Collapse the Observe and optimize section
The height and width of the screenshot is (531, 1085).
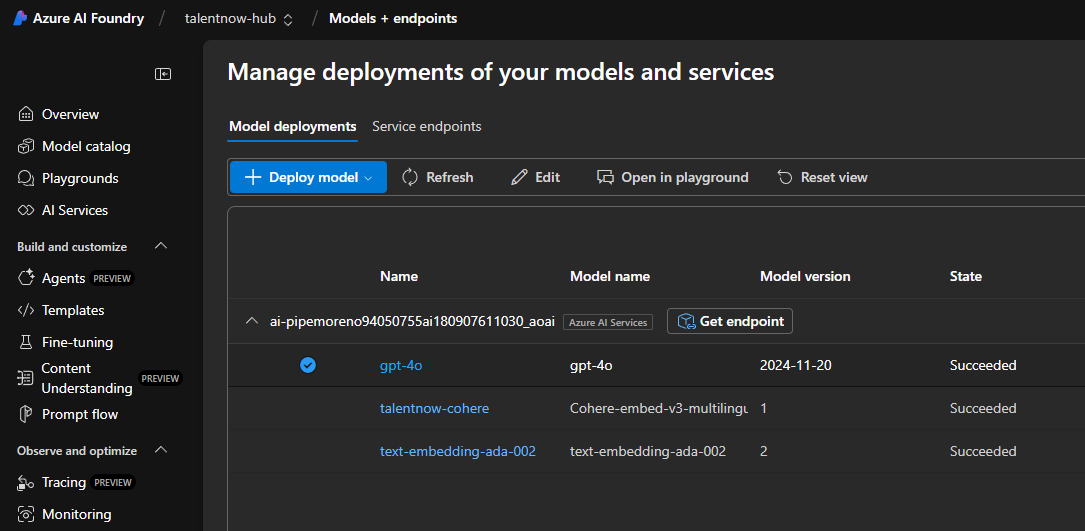coord(161,451)
